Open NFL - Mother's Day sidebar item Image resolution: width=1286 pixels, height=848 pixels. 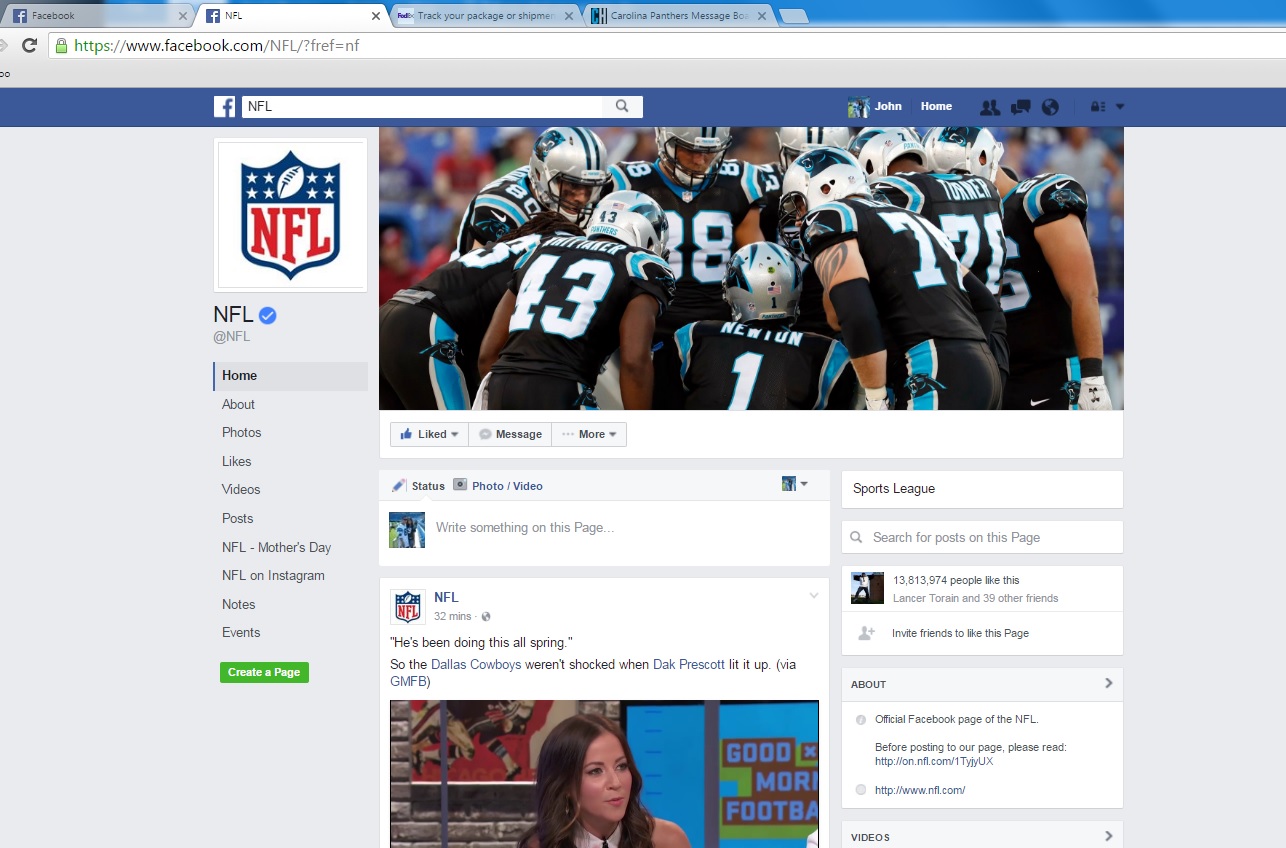[276, 548]
